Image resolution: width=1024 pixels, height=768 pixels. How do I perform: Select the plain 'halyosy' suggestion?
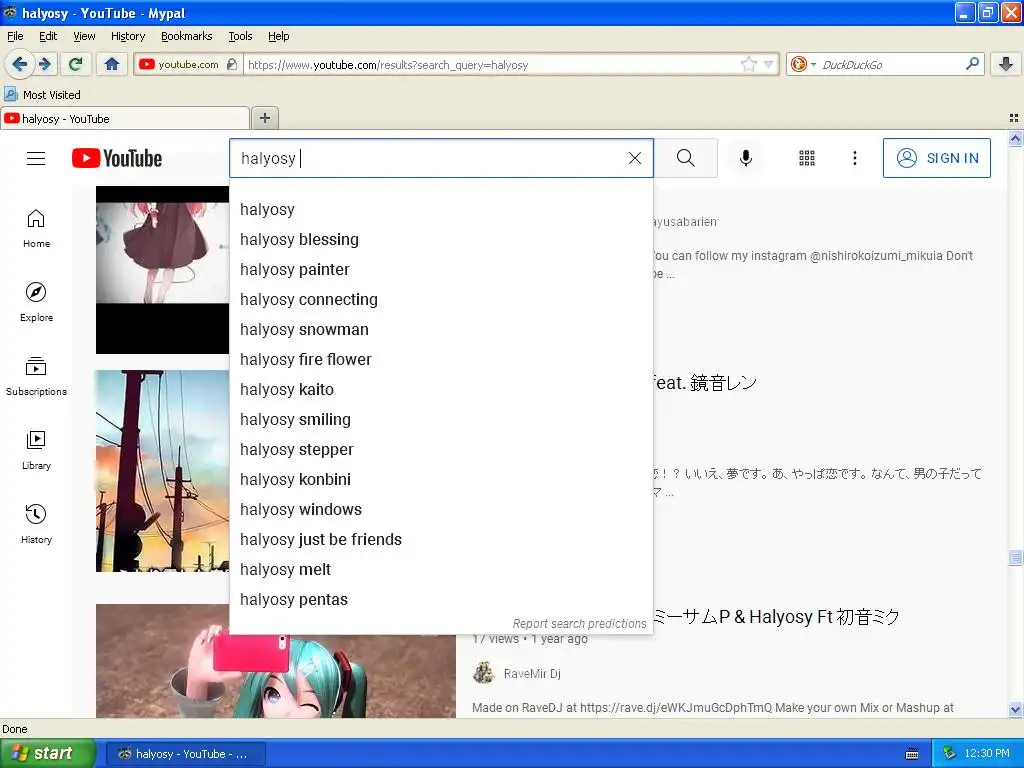click(x=441, y=210)
